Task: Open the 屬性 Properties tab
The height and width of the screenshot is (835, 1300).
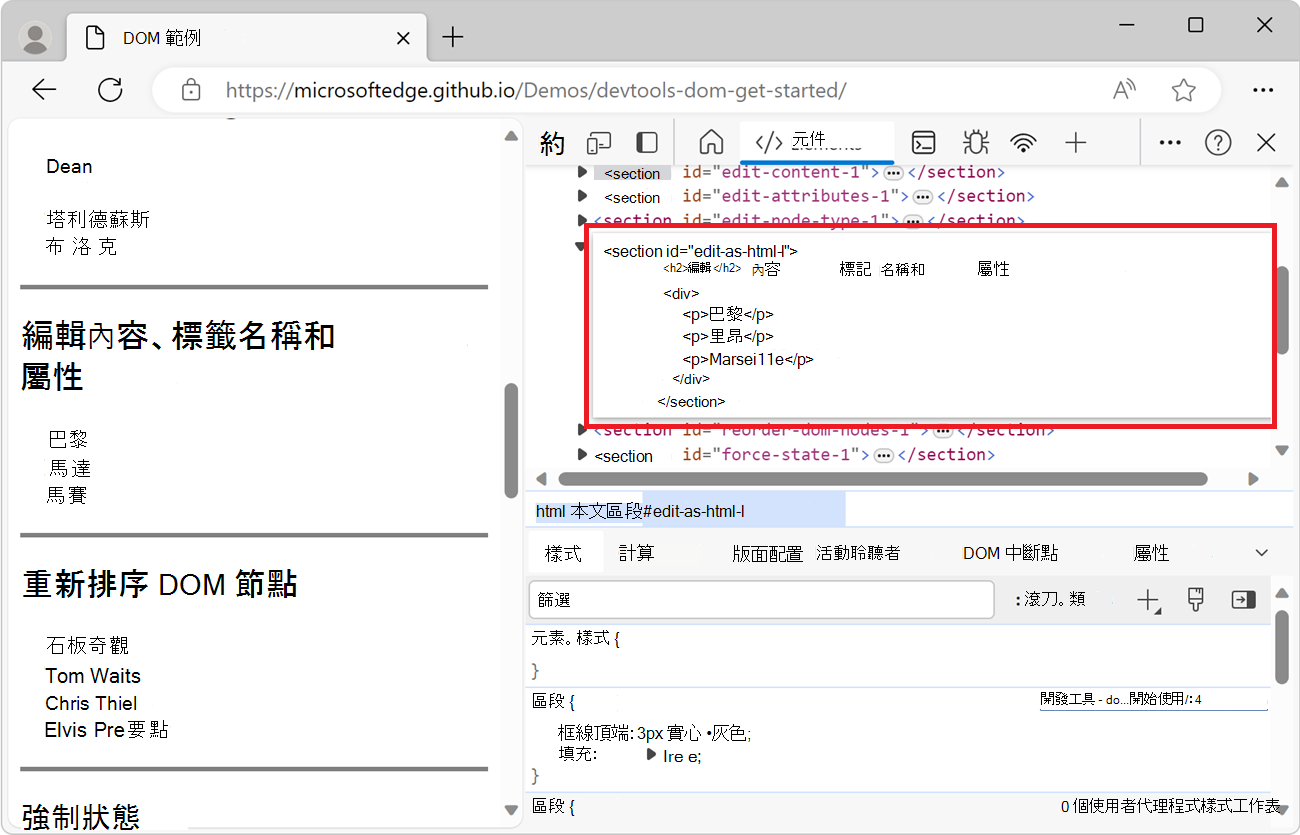Action: tap(1151, 553)
